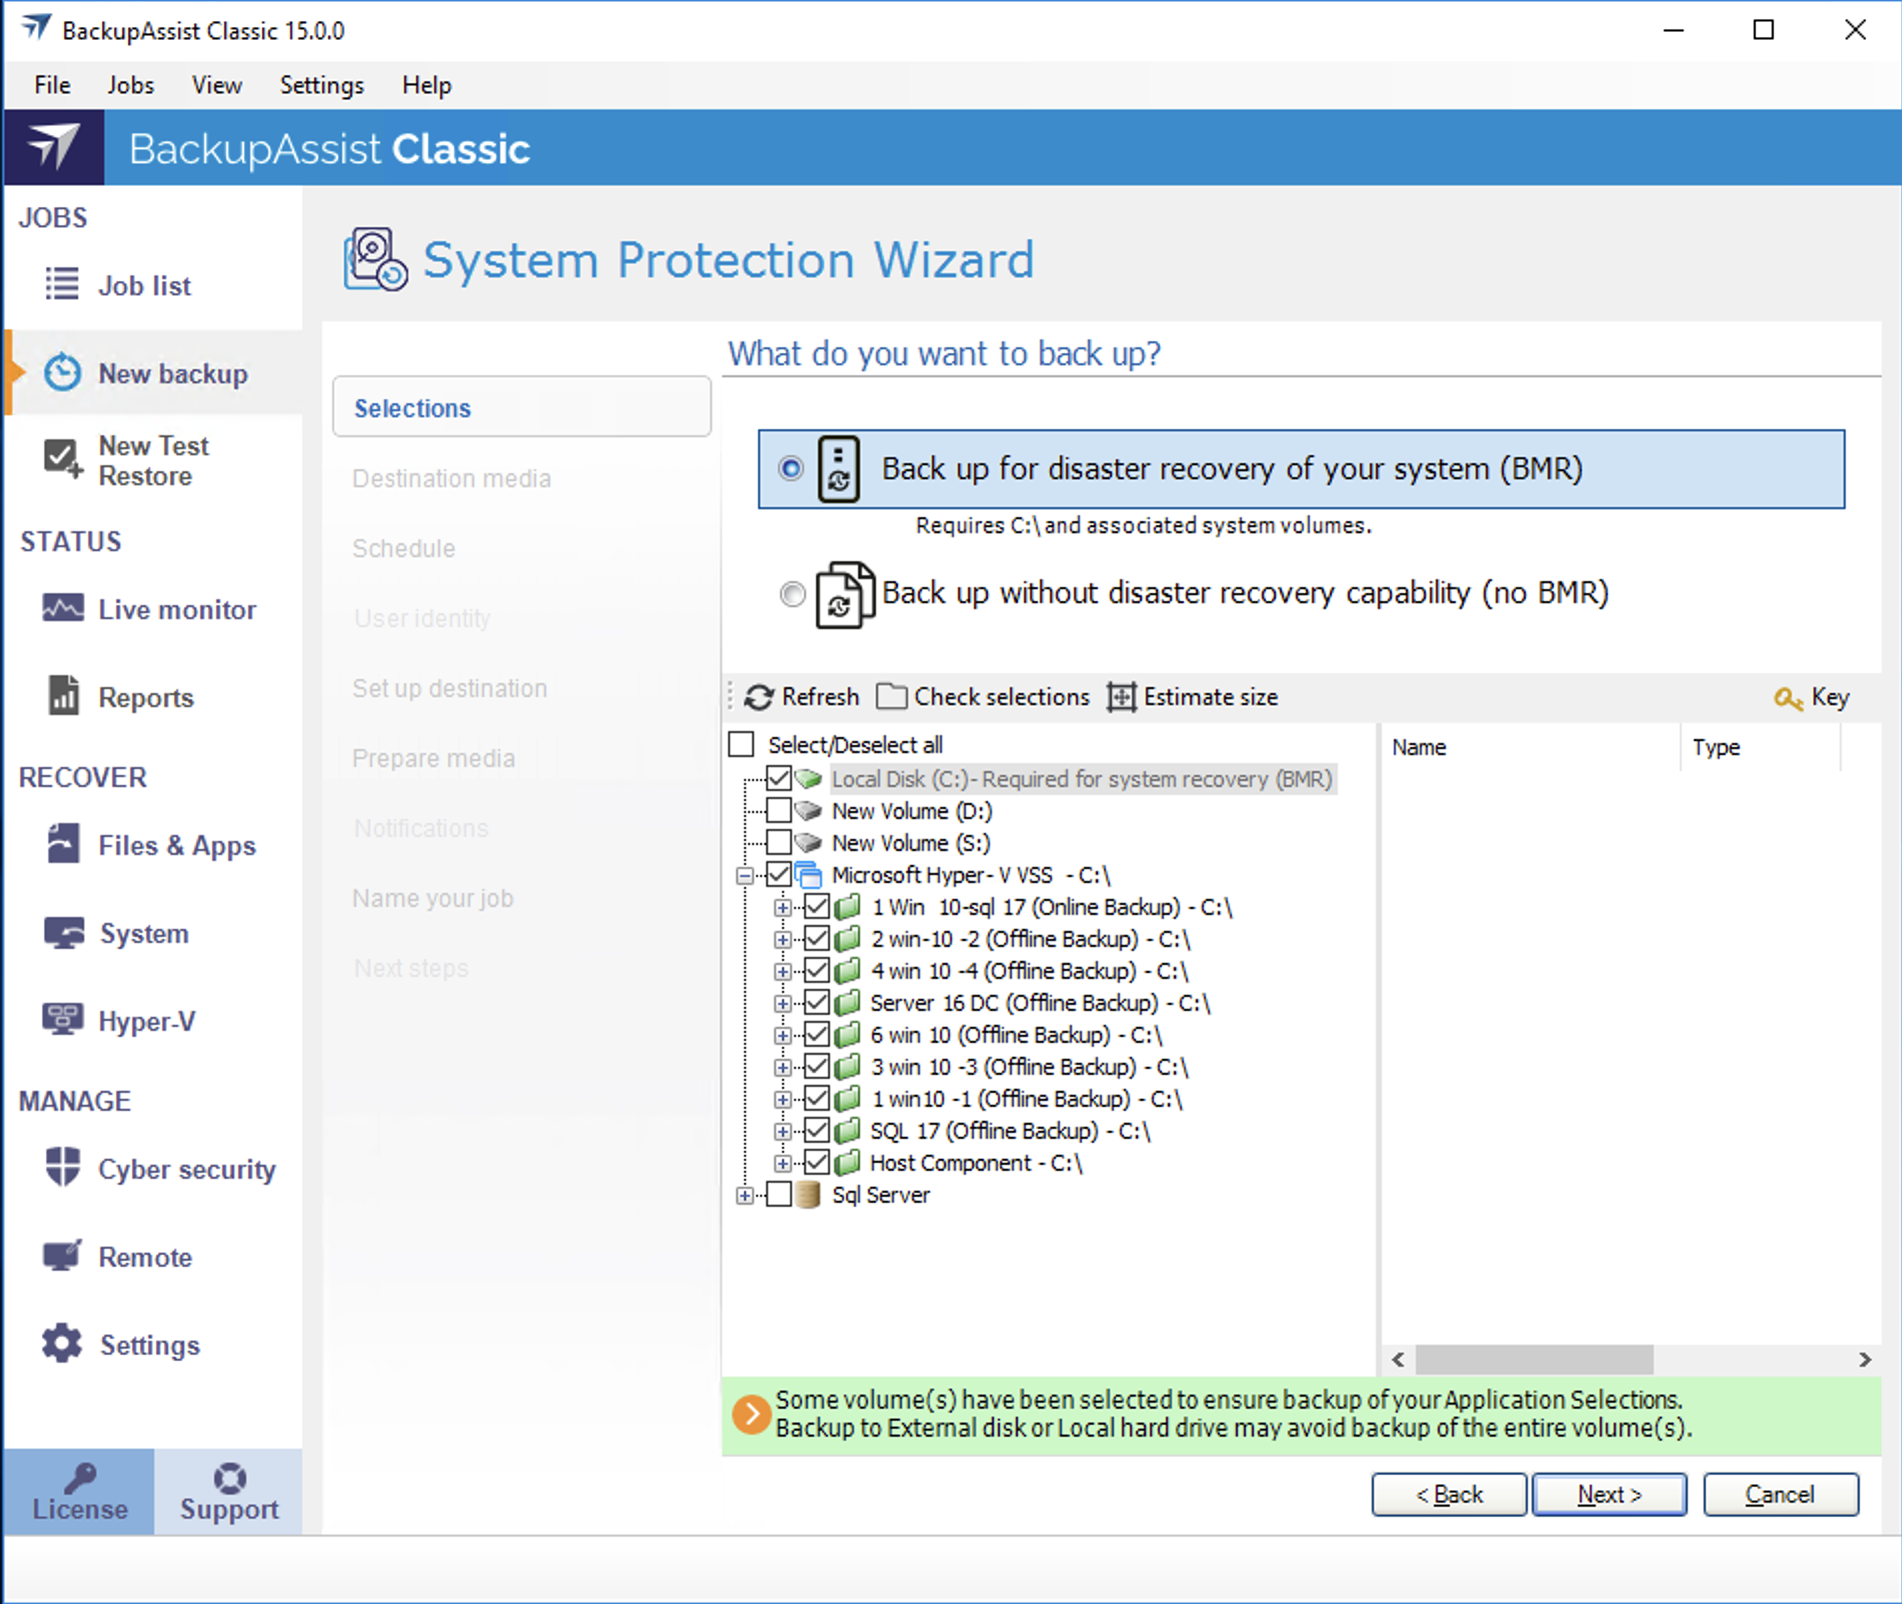Open Hyper-V recovery icon

62,1019
